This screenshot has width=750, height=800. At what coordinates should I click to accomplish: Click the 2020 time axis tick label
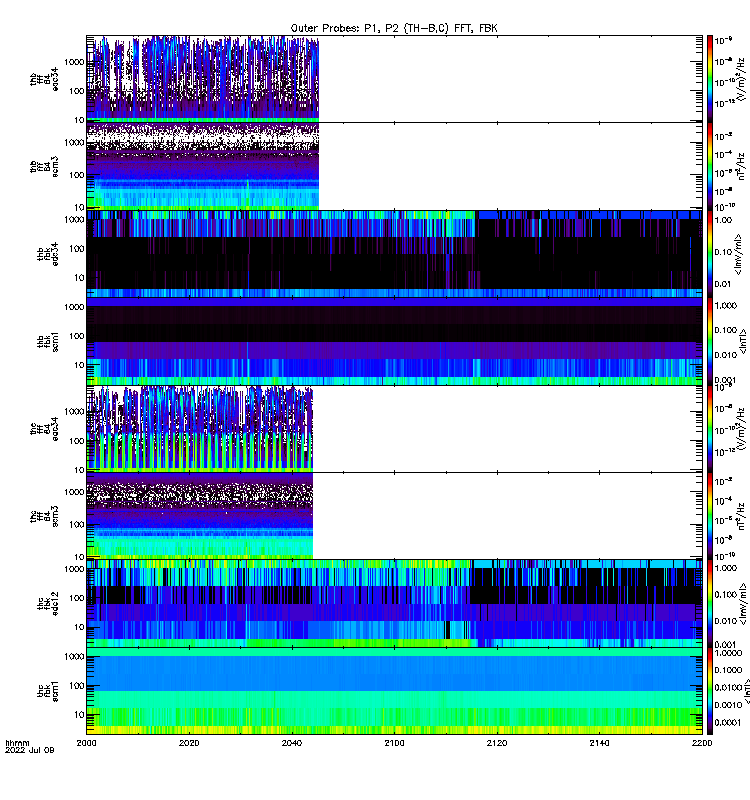point(189,743)
